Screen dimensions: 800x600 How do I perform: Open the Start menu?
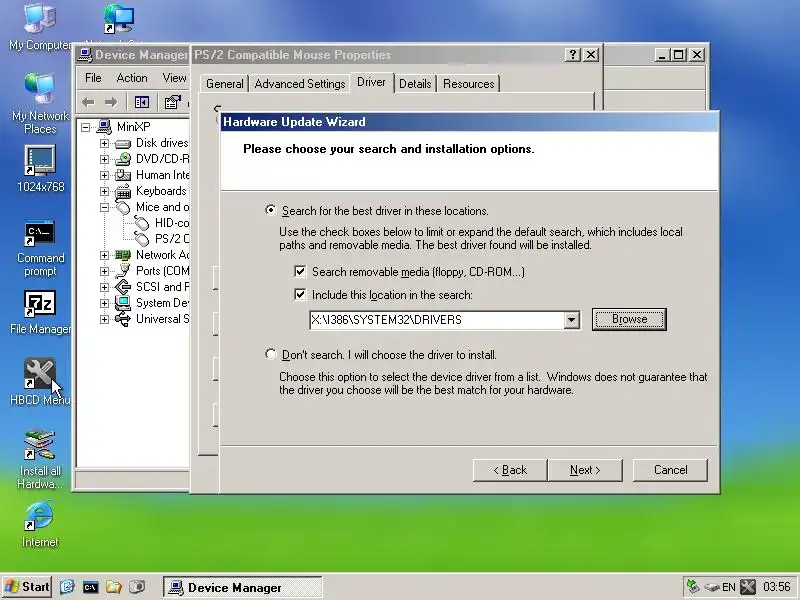(27, 587)
